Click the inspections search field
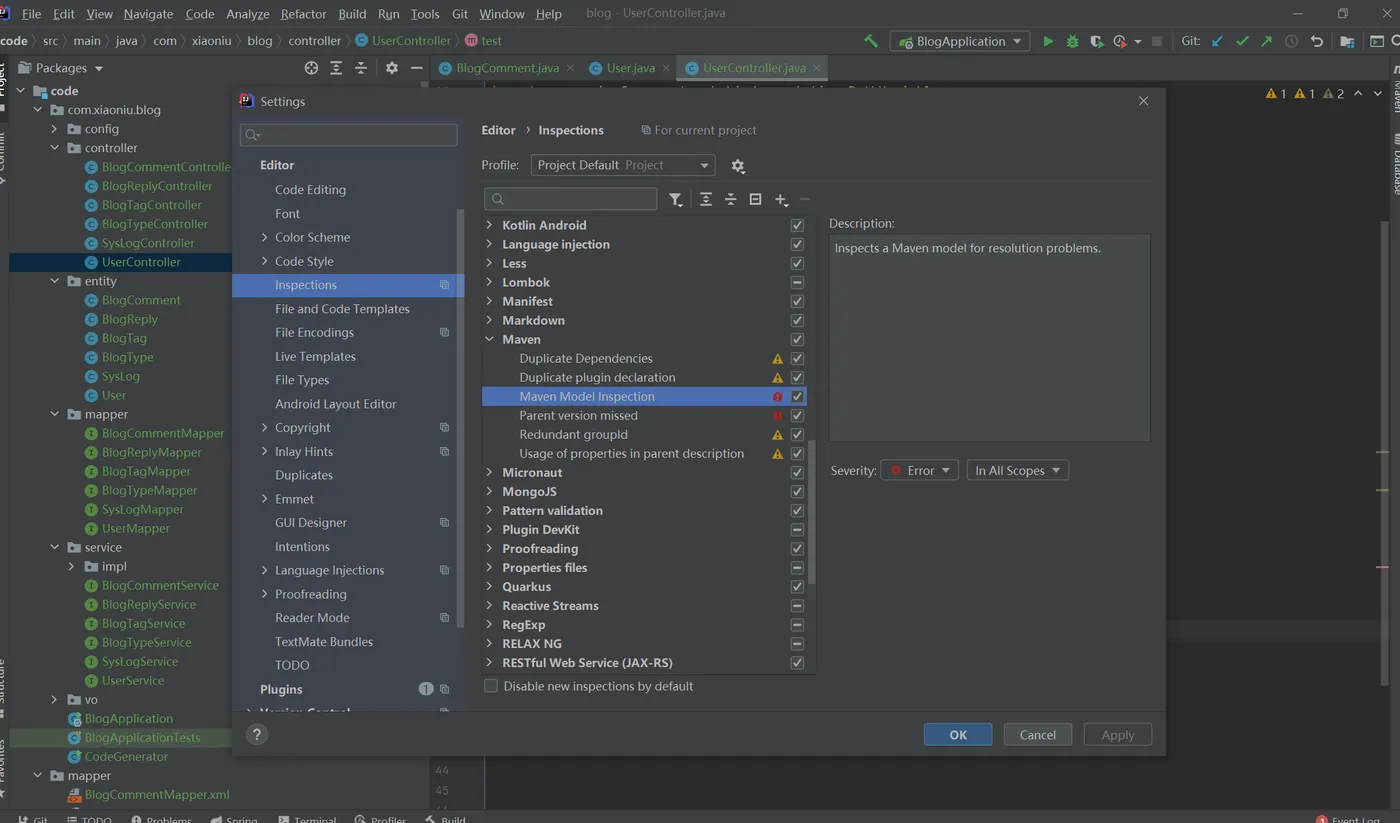Screen dimensions: 1400x823 coord(571,199)
